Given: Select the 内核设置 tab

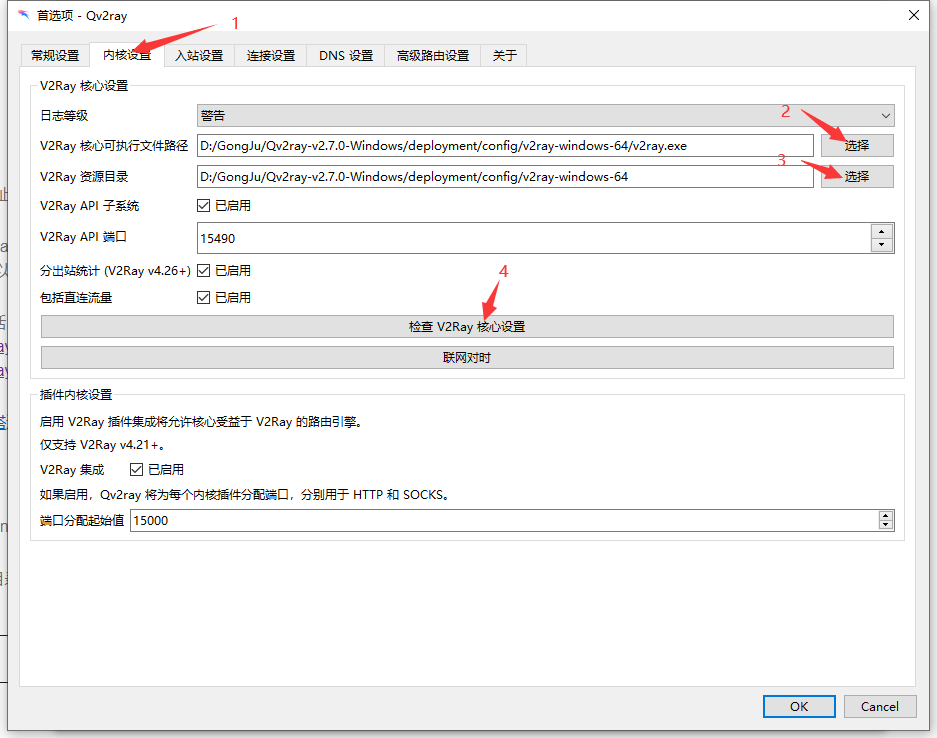Looking at the screenshot, I should click(127, 55).
